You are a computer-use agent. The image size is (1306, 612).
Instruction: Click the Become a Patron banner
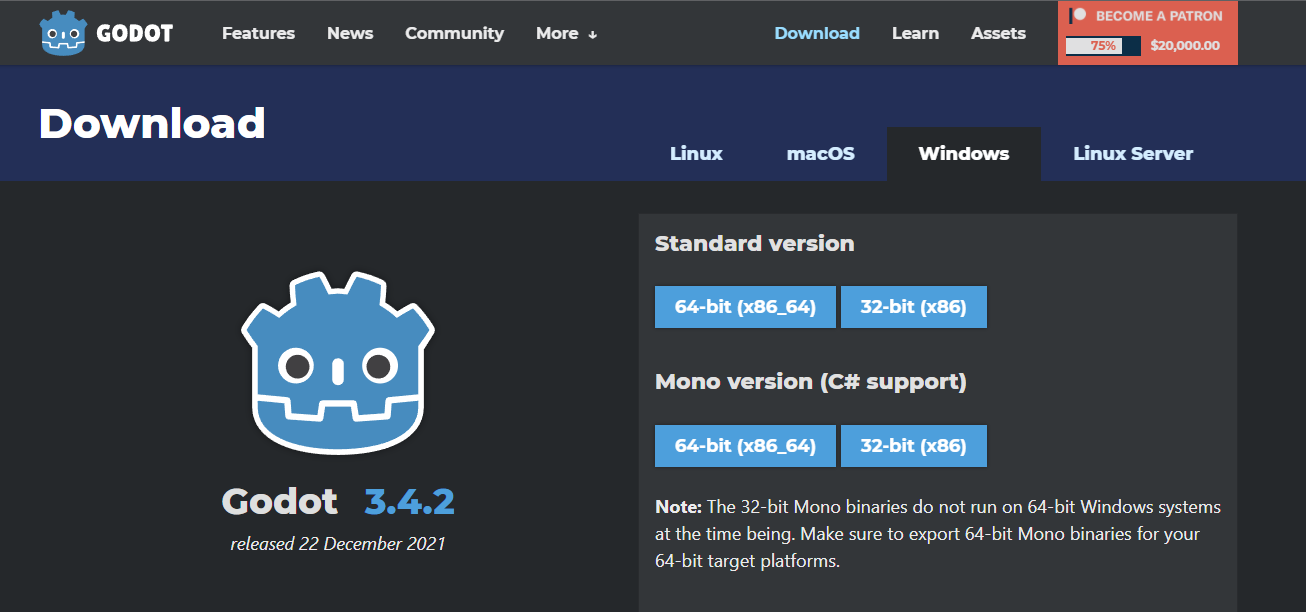pos(1148,33)
